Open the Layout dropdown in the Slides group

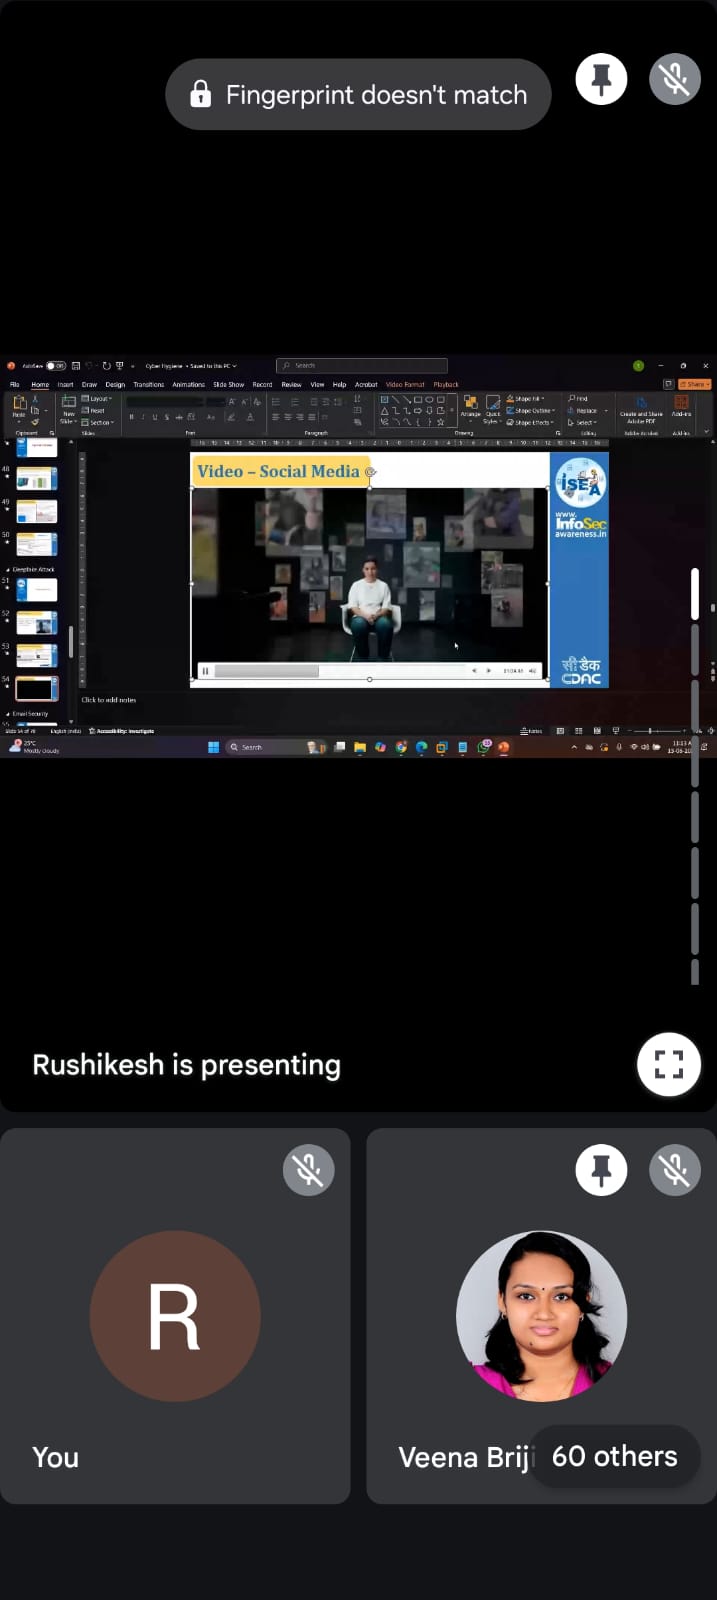[98, 399]
